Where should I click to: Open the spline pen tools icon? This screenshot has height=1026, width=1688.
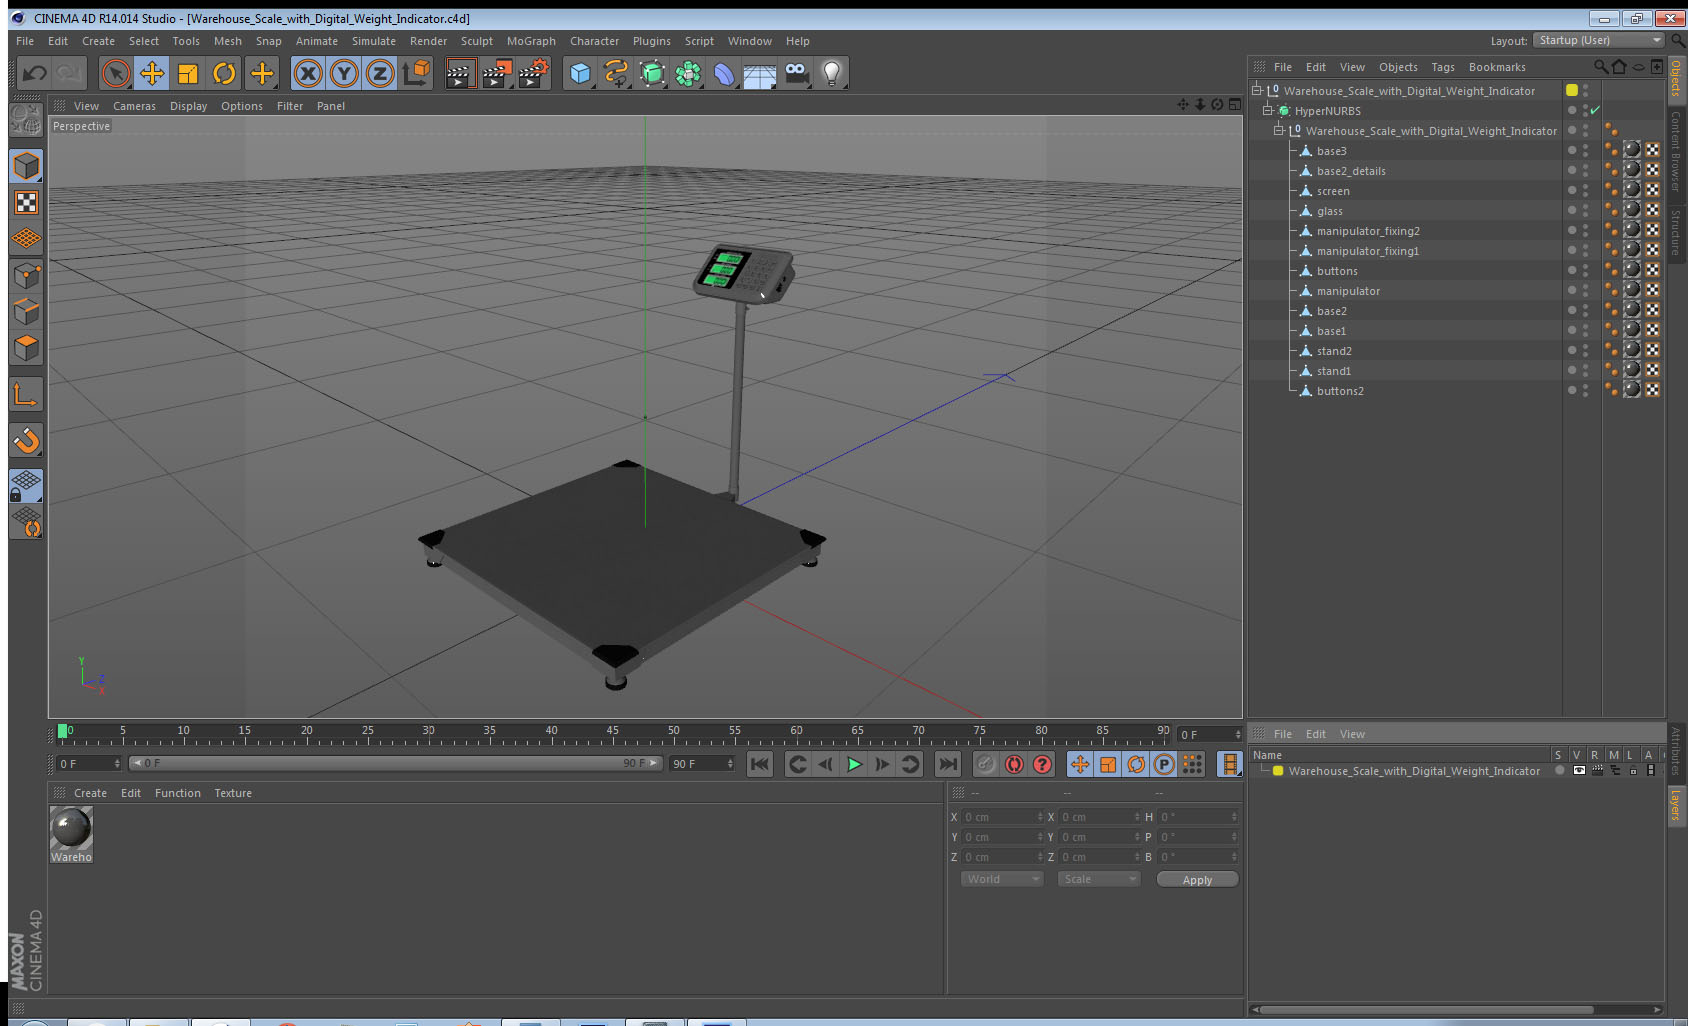pyautogui.click(x=616, y=73)
